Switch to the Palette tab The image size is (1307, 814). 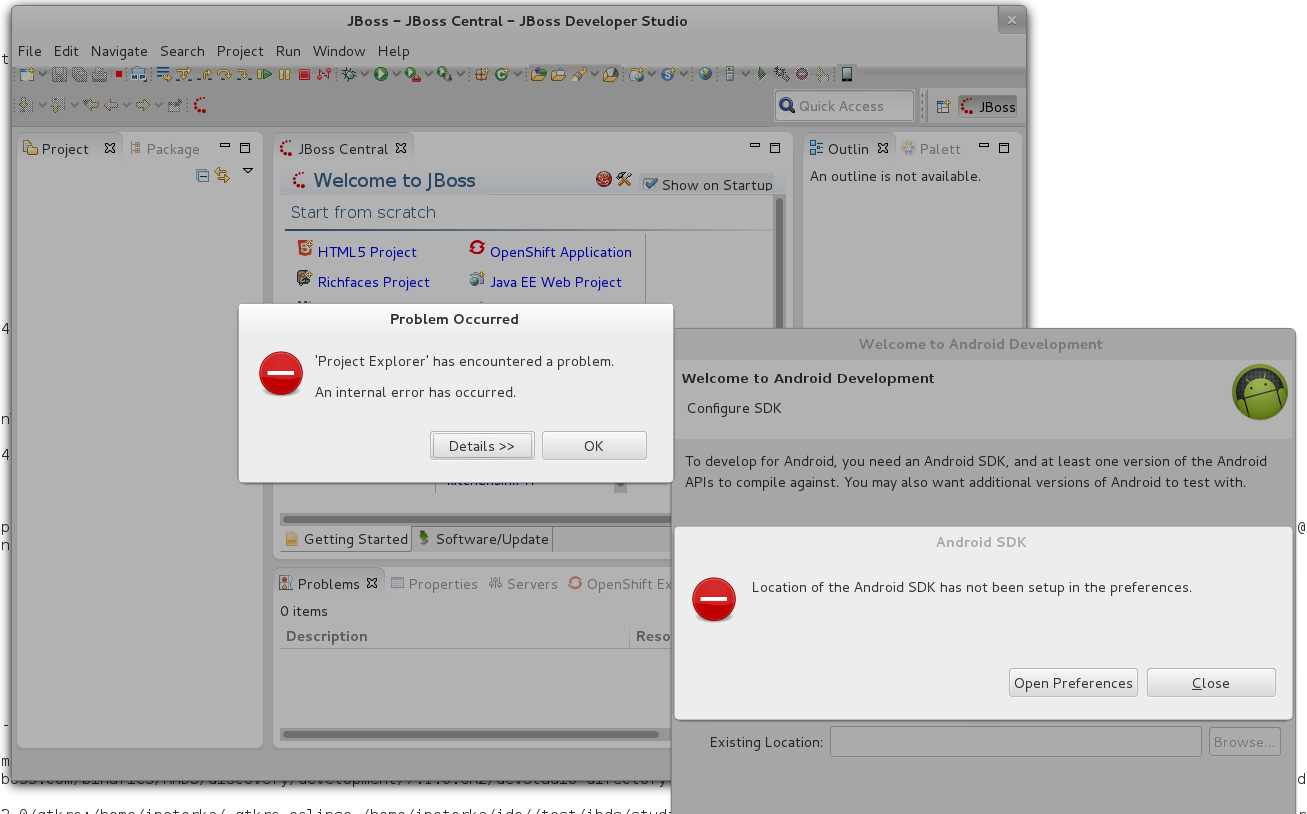pos(930,149)
